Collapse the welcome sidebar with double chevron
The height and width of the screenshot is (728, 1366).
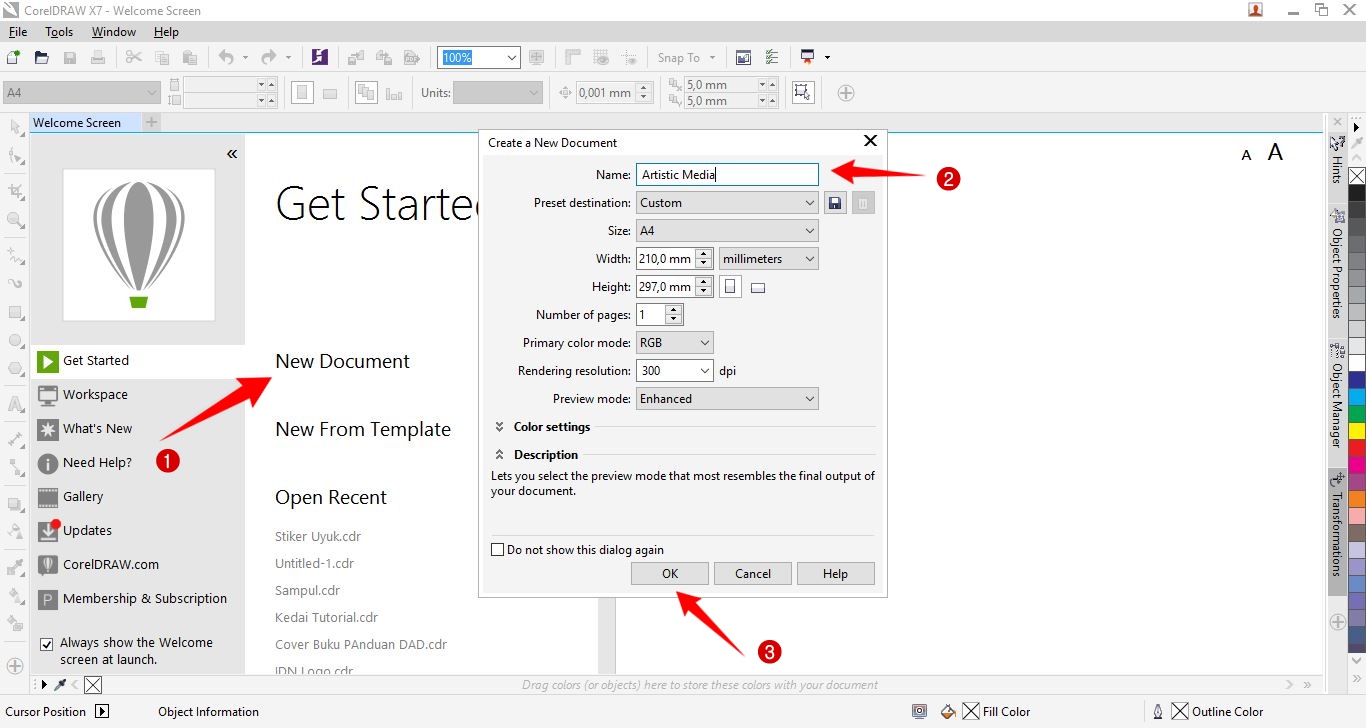232,154
